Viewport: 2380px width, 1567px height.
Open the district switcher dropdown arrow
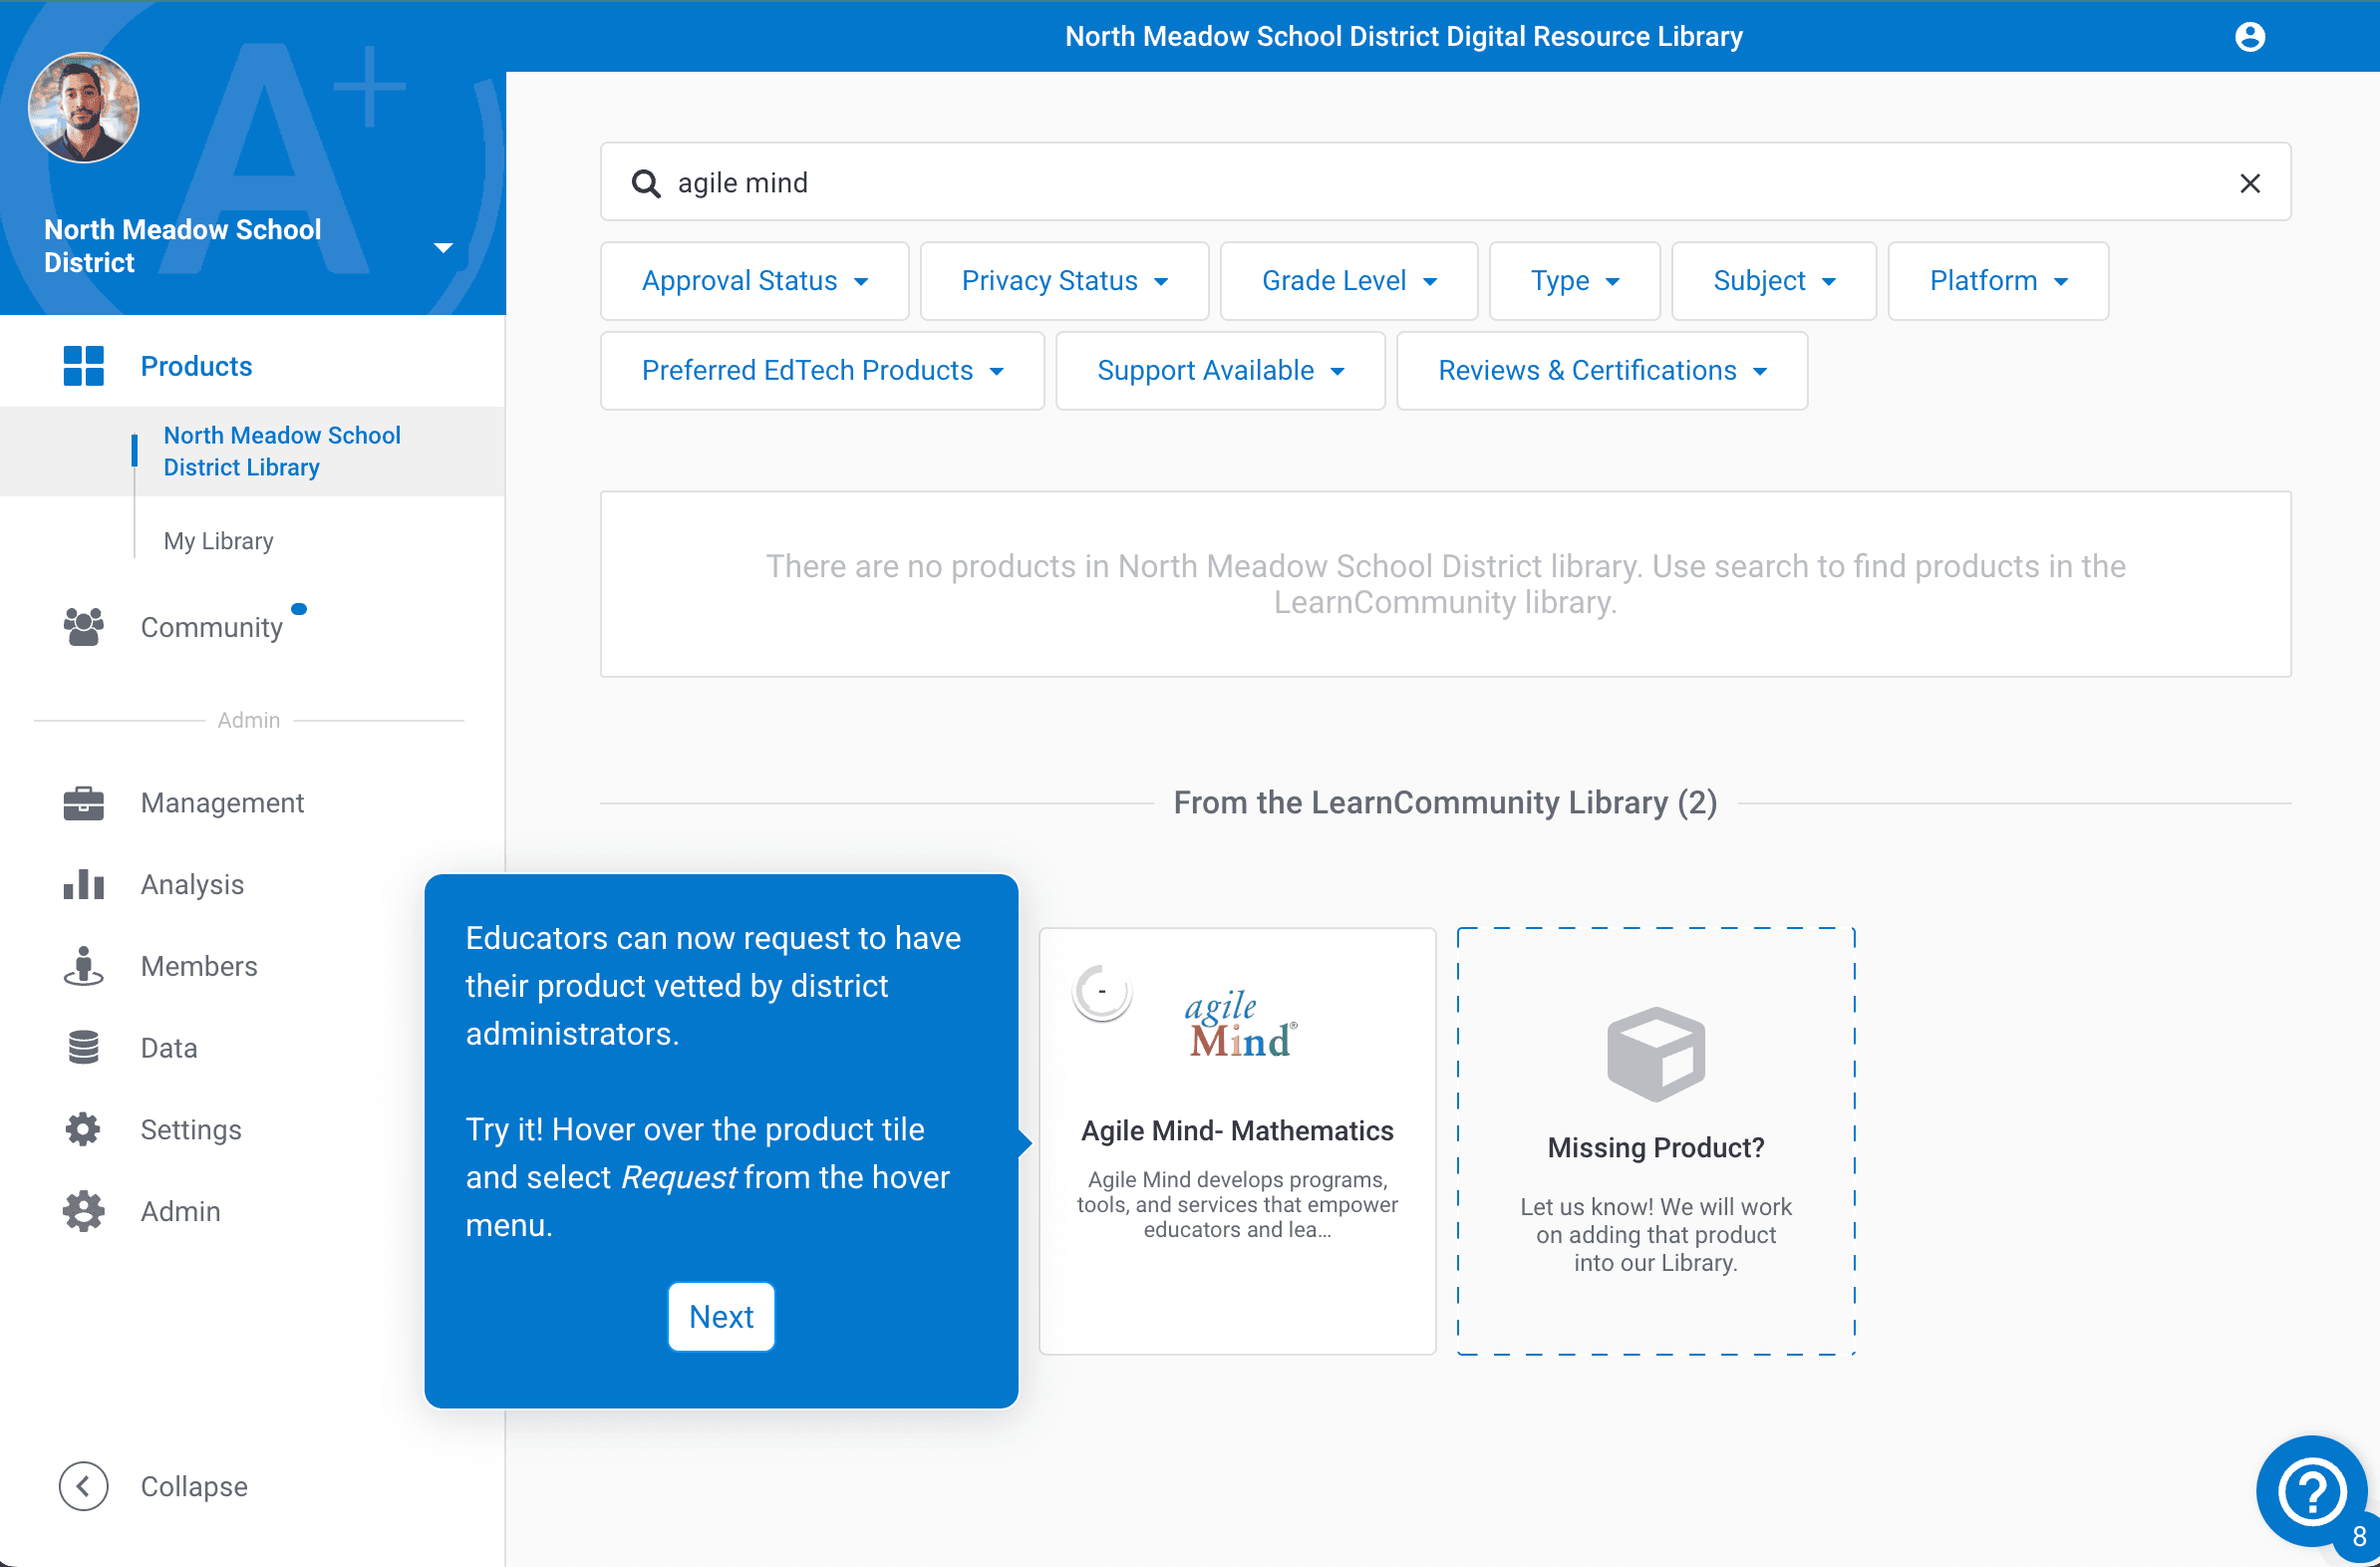coord(443,247)
